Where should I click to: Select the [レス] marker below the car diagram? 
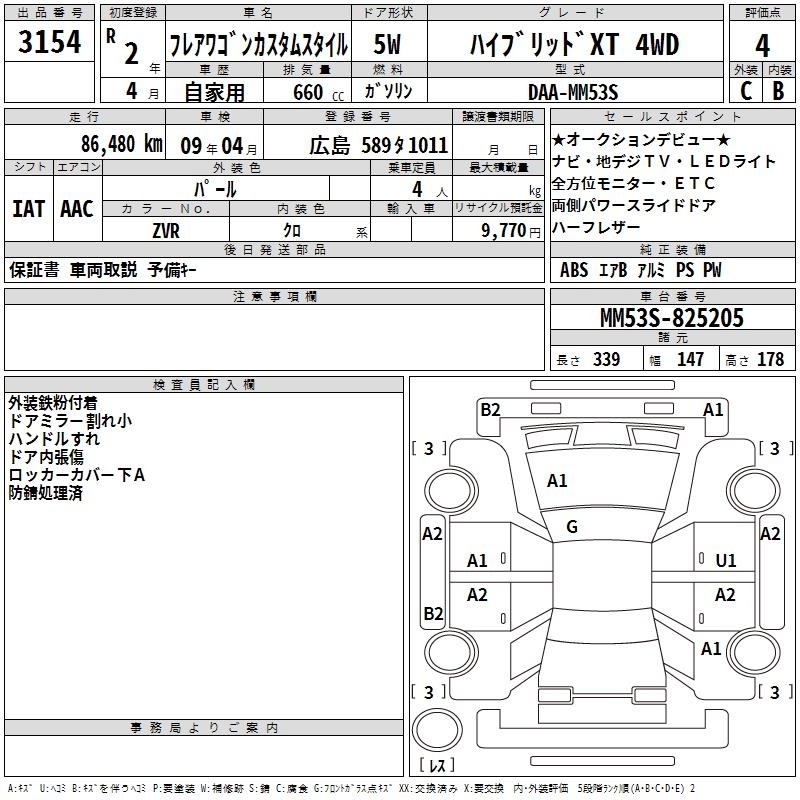[436, 765]
